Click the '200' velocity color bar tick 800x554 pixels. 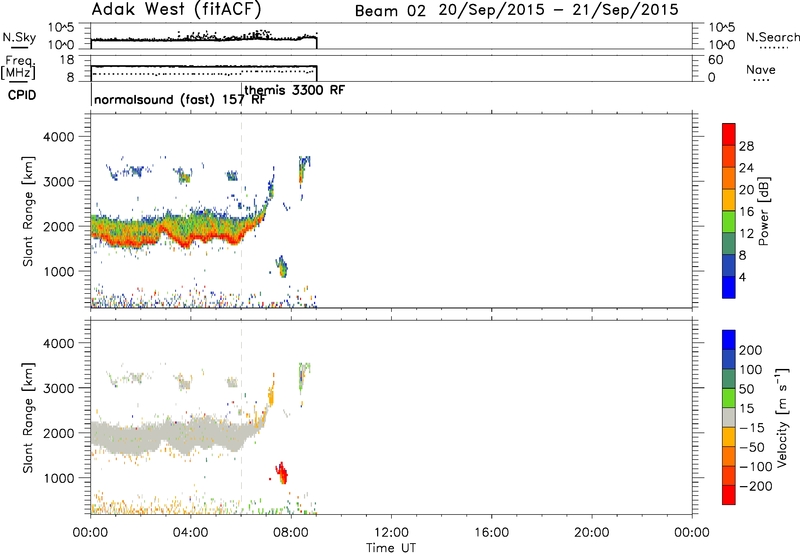click(x=751, y=350)
